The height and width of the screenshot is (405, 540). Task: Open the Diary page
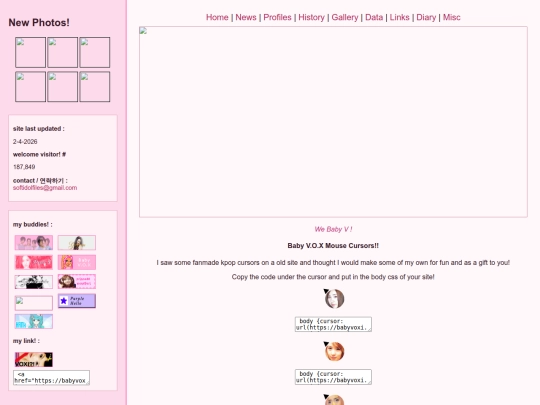[x=426, y=17]
